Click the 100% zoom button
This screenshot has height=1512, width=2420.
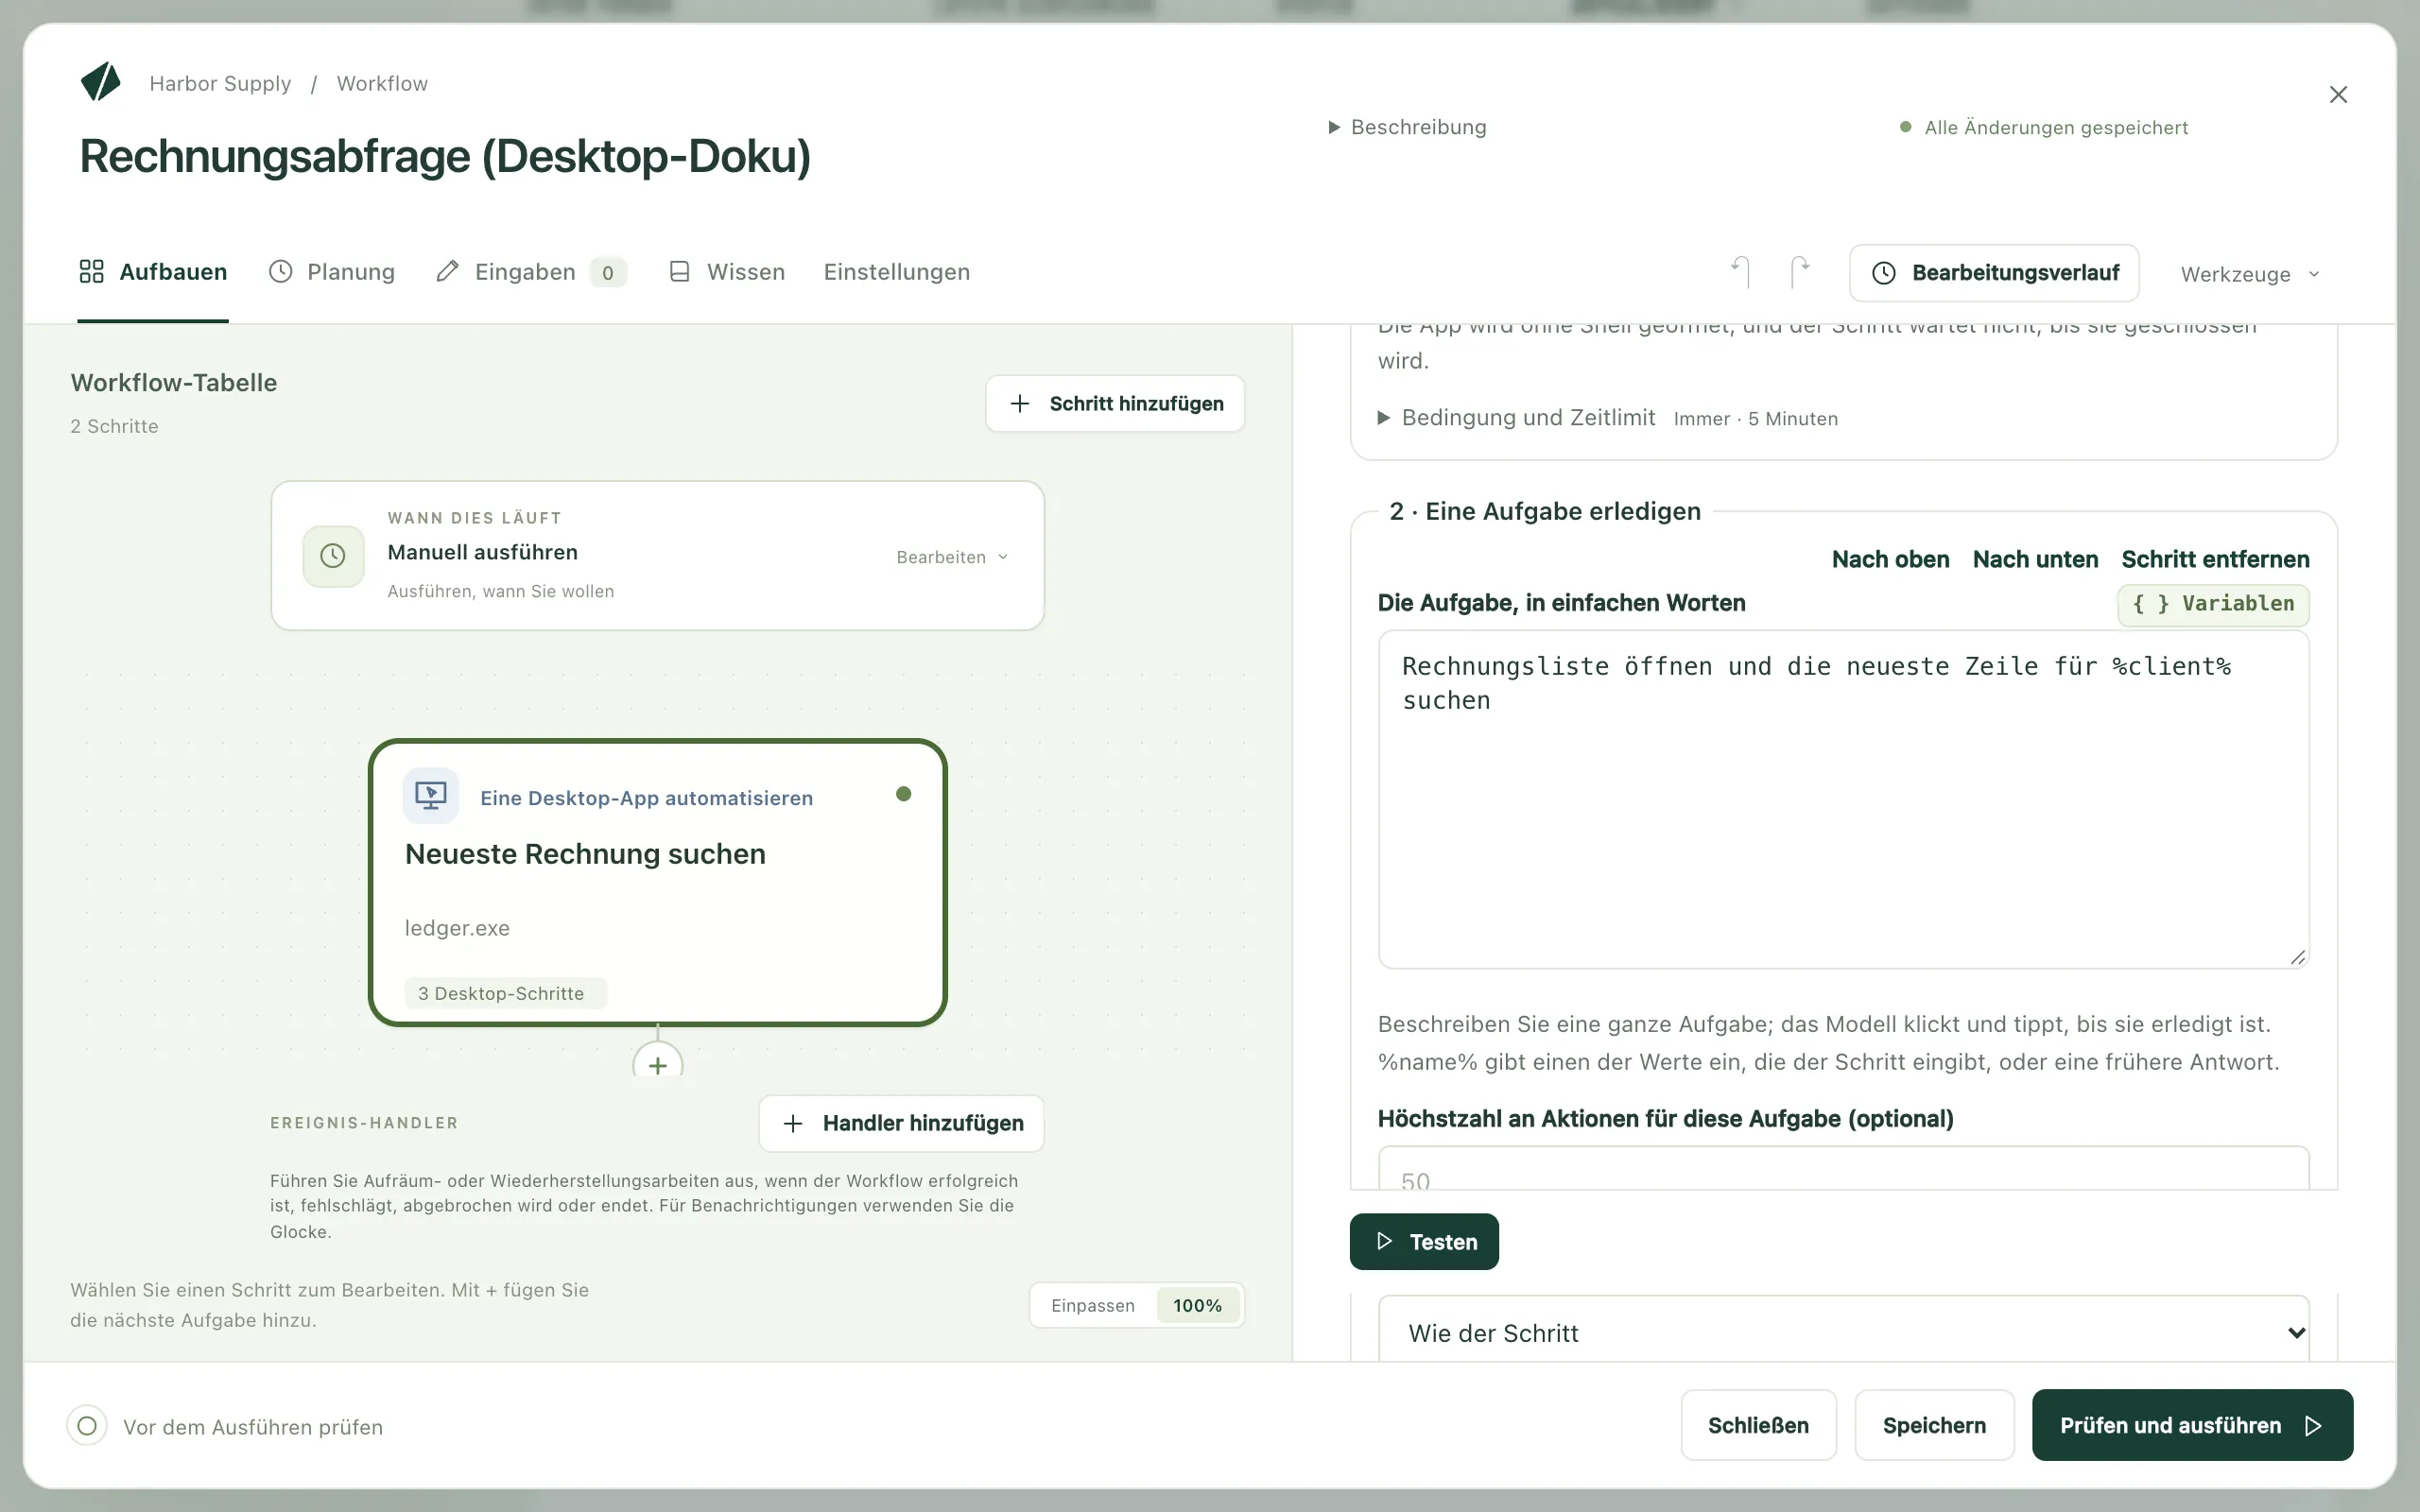coord(1197,1305)
